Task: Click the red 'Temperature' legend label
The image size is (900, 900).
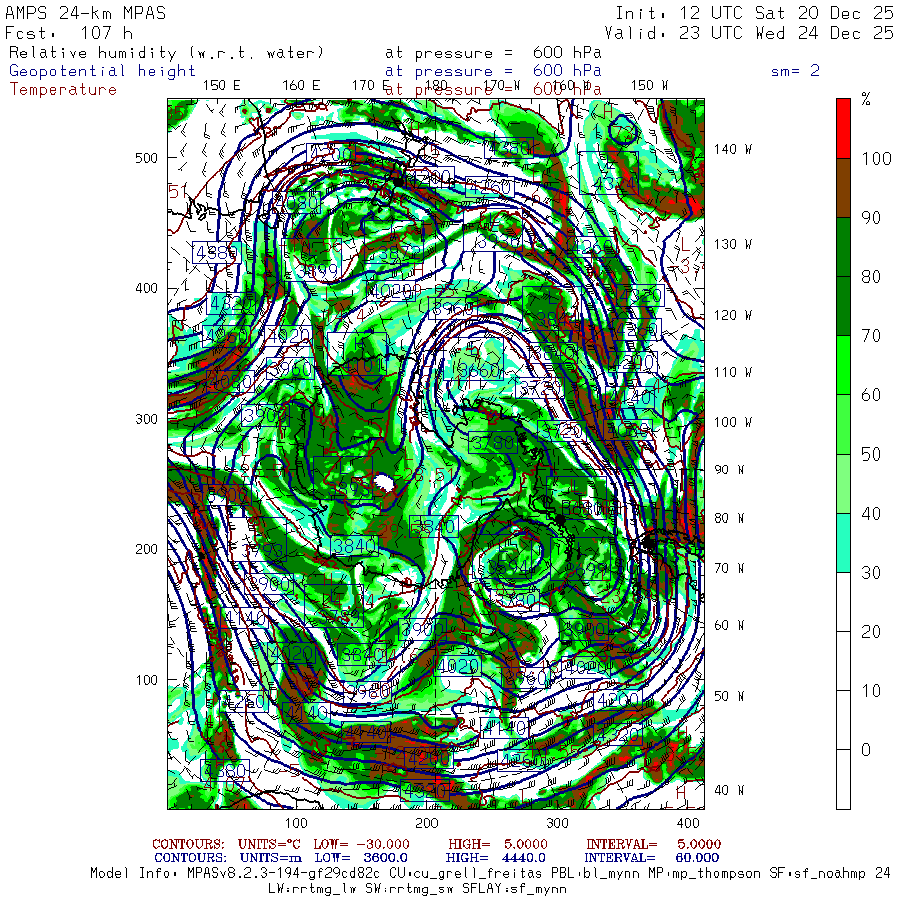Action: point(63,90)
